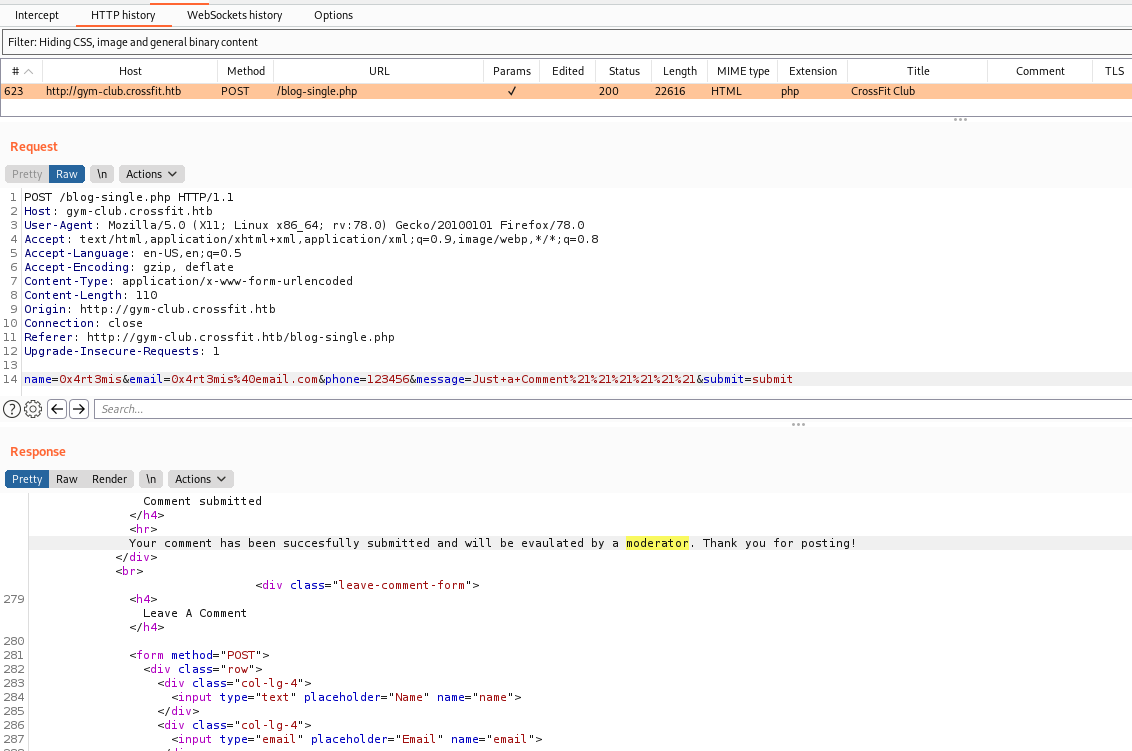Open the history filter bar settings
The width and height of the screenshot is (1132, 751).
click(565, 42)
